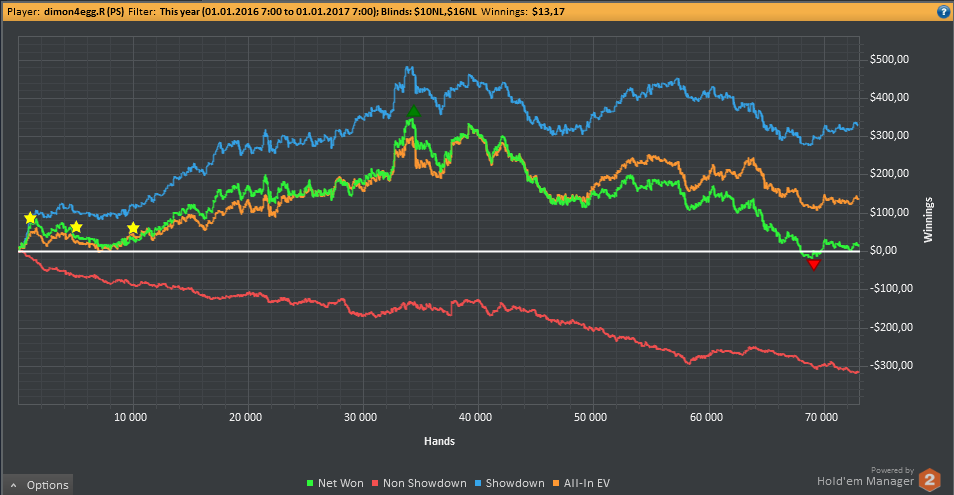954x495 pixels.
Task: Click the -$300,00 axis label
Action: point(891,365)
